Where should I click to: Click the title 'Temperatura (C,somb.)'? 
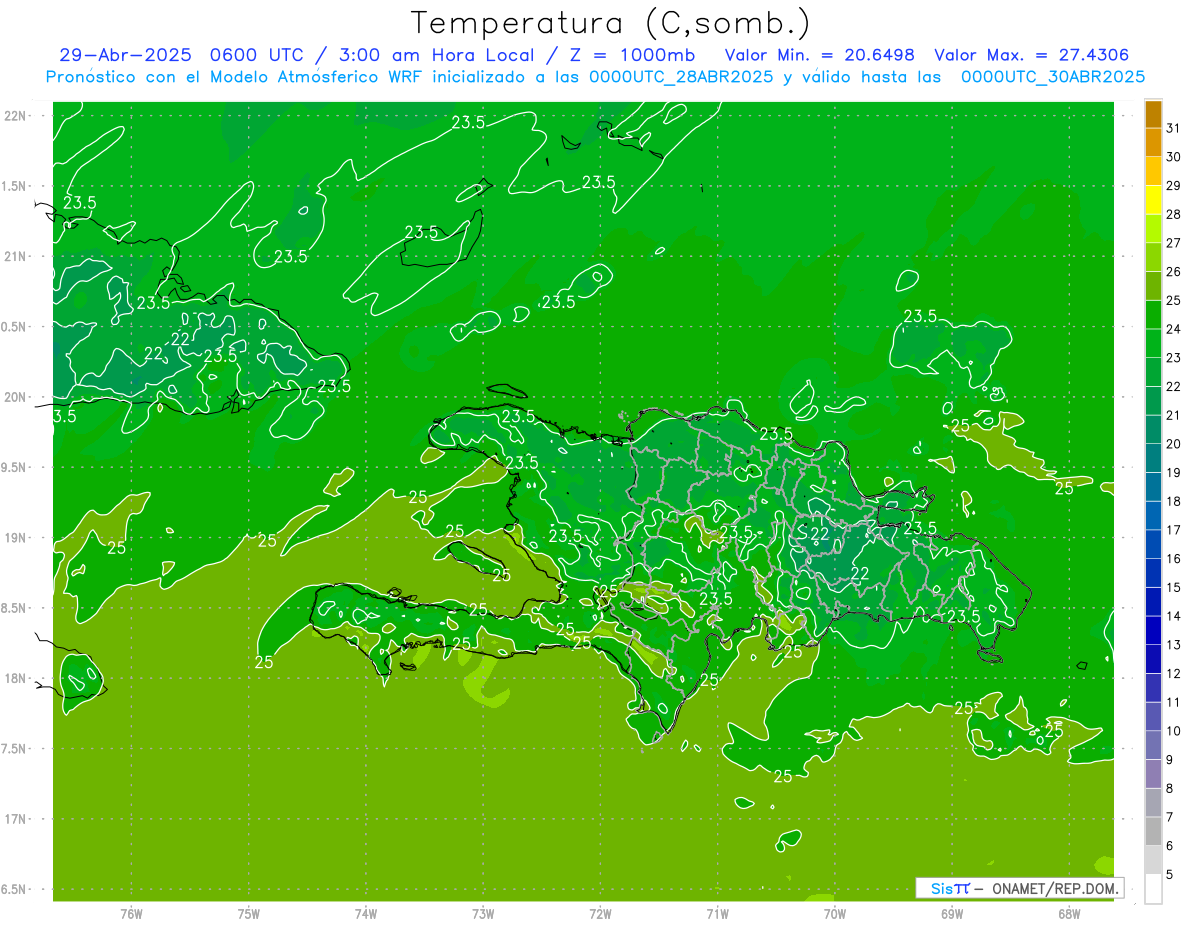click(x=610, y=23)
